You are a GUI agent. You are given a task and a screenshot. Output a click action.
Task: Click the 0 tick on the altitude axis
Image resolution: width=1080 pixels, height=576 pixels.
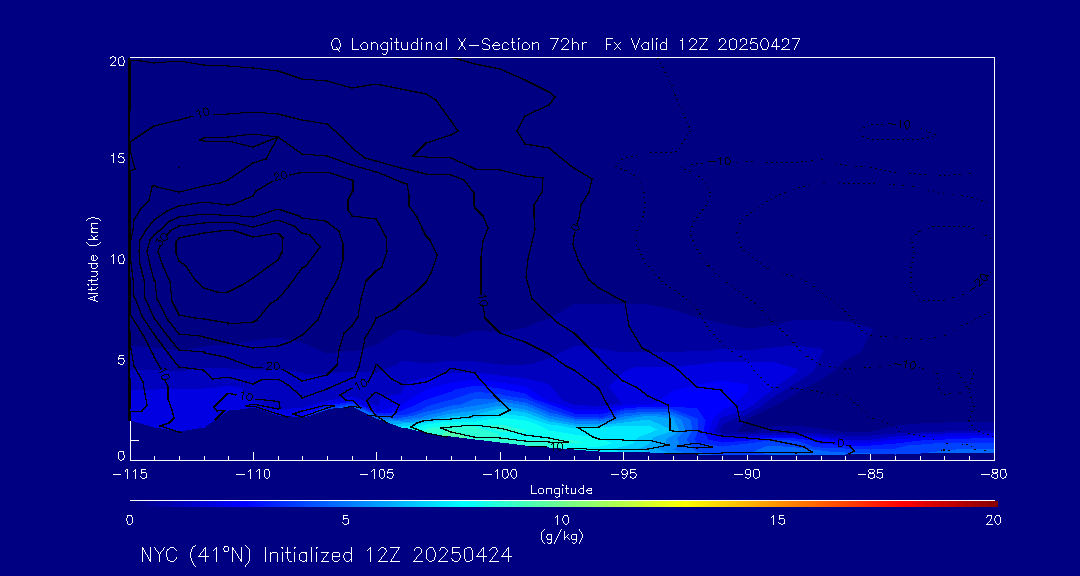(x=120, y=455)
